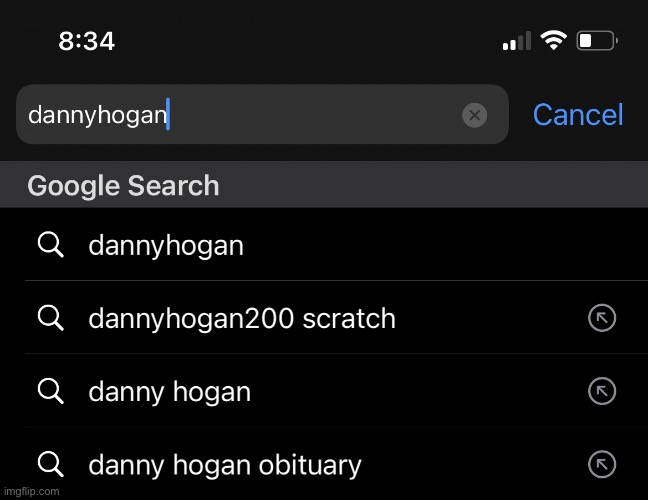Tap magnifier icon next to 'danny hogan obituary'
Screen dimensions: 648x500
pos(50,464)
